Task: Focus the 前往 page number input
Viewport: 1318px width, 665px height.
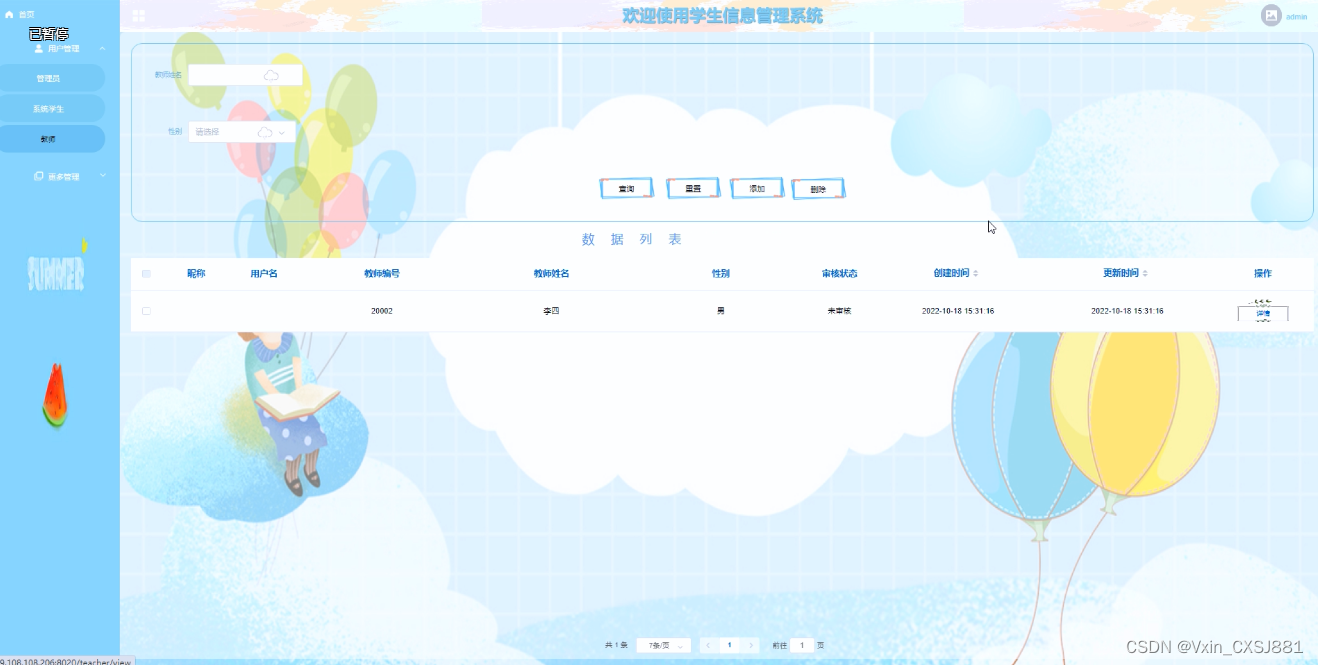Action: click(802, 645)
